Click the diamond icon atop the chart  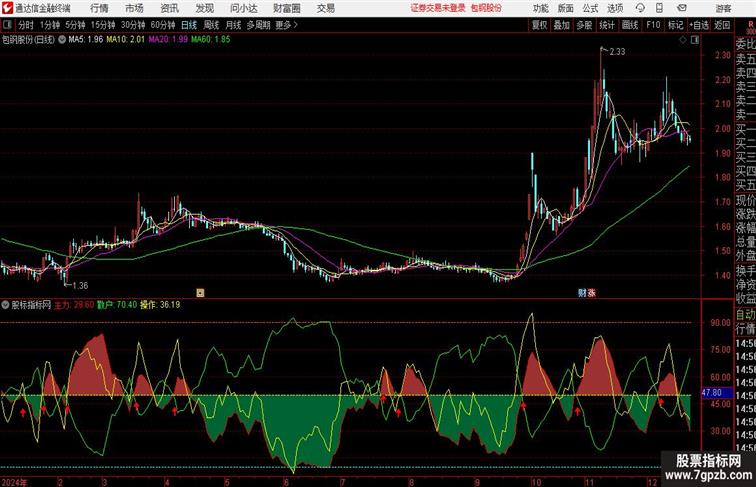(683, 40)
